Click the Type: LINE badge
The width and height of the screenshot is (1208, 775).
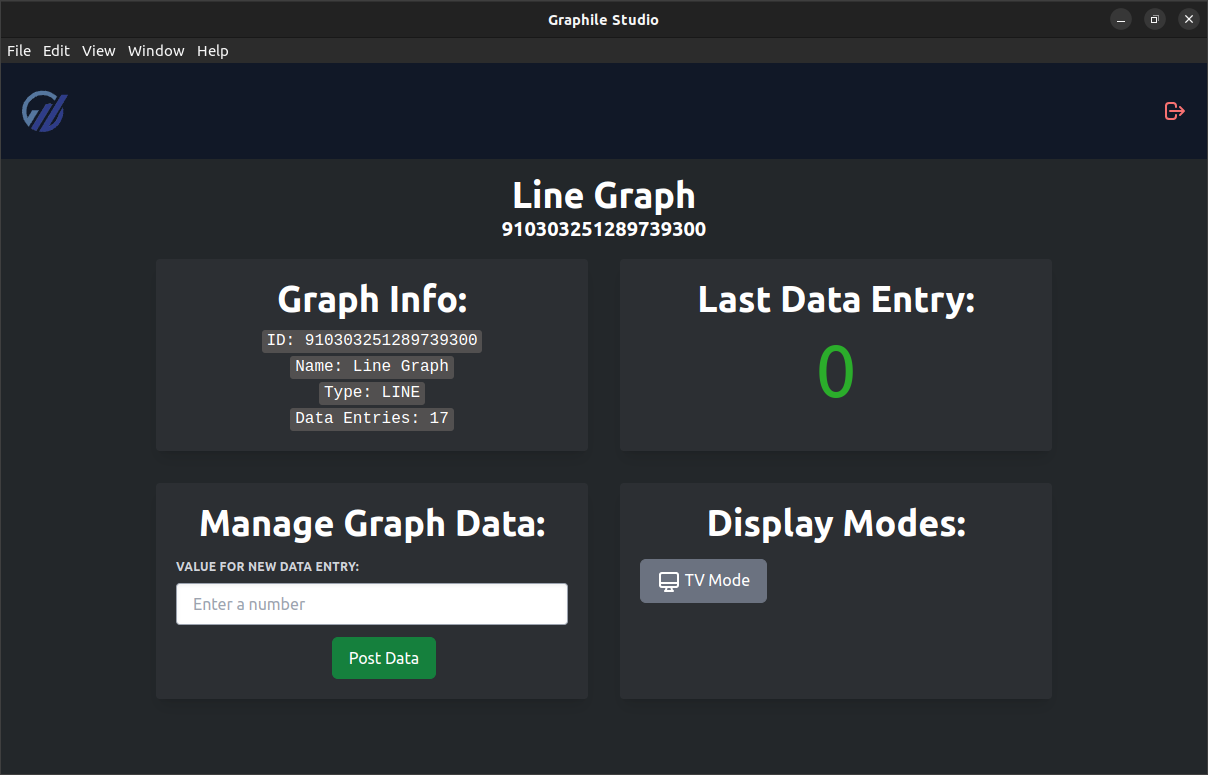[371, 392]
